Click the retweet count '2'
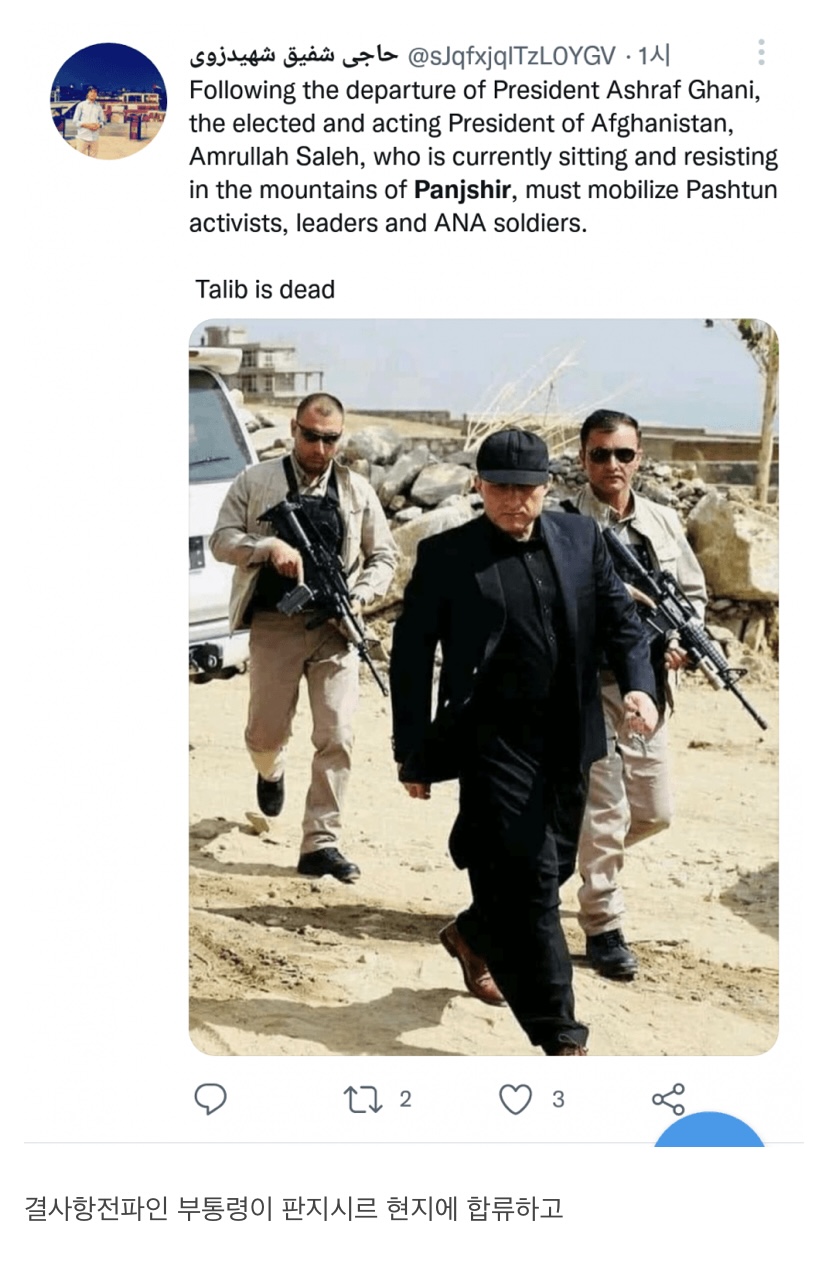The width and height of the screenshot is (828, 1267). click(405, 1099)
